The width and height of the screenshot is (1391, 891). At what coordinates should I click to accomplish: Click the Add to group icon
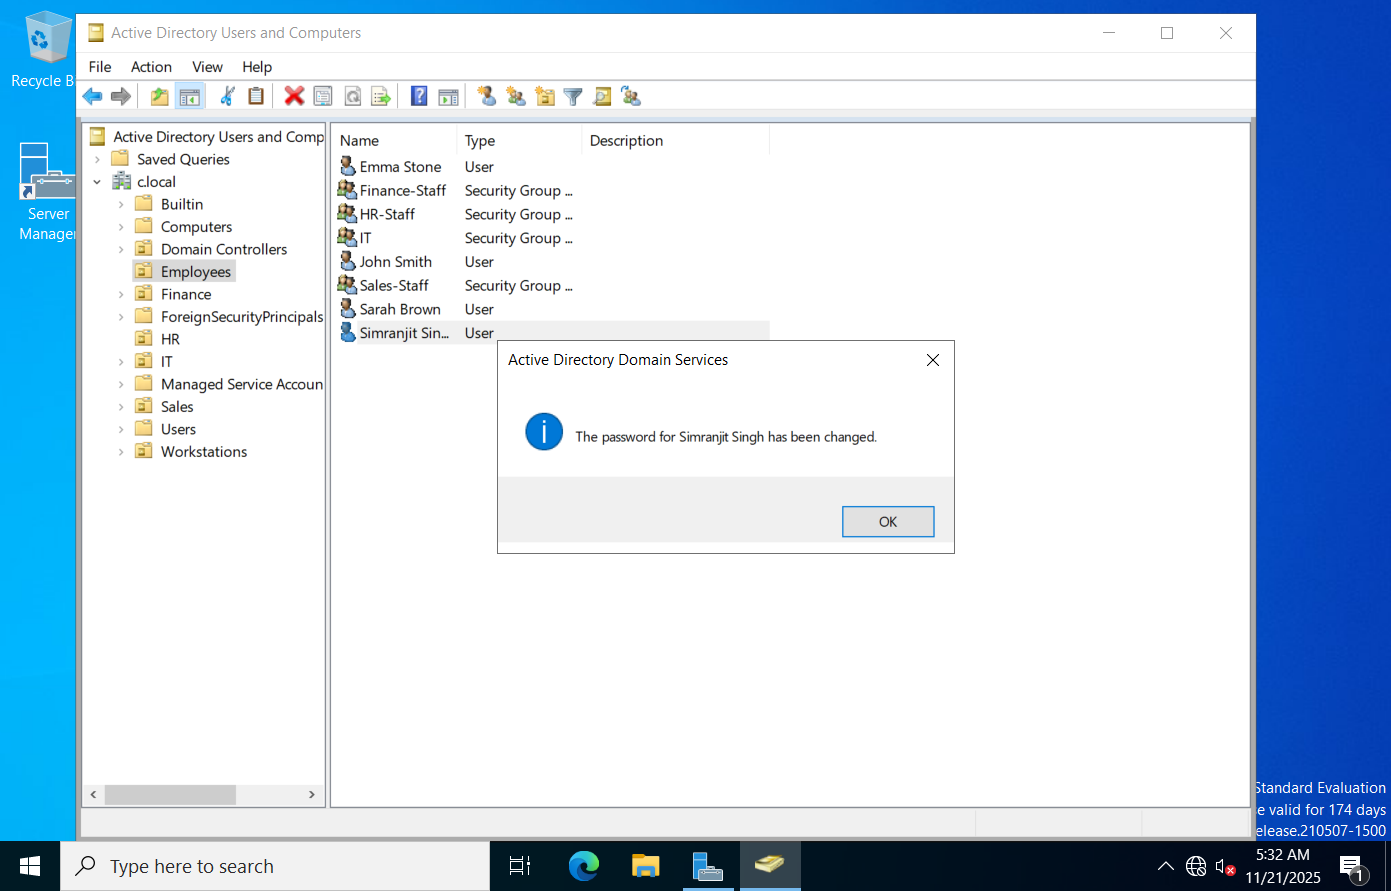pyautogui.click(x=631, y=96)
